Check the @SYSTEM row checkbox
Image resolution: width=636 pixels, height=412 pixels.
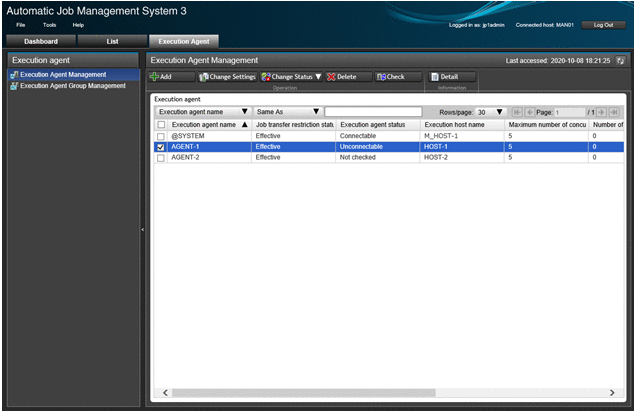point(161,136)
